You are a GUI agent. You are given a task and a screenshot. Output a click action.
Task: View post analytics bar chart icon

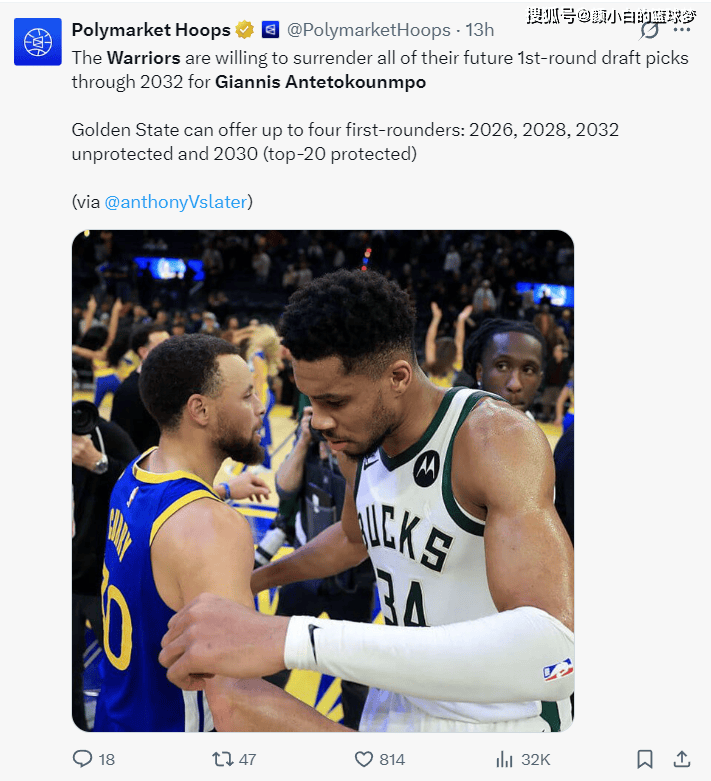tap(505, 759)
